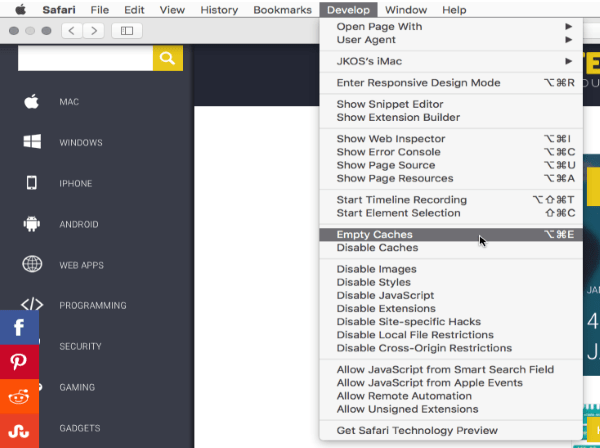Share via the Facebook button
Screen dimensions: 600x448
pos(19,327)
